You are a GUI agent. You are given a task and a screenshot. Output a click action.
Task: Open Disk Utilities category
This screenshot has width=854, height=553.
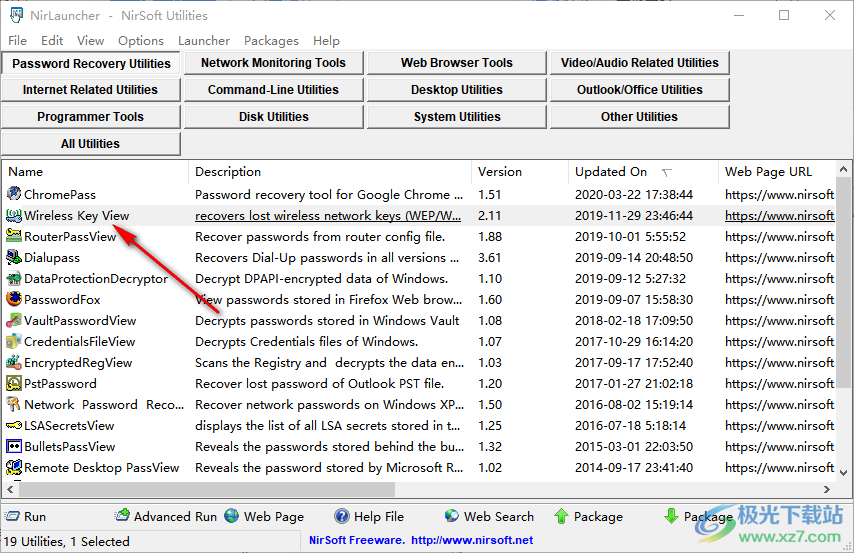pos(273,117)
